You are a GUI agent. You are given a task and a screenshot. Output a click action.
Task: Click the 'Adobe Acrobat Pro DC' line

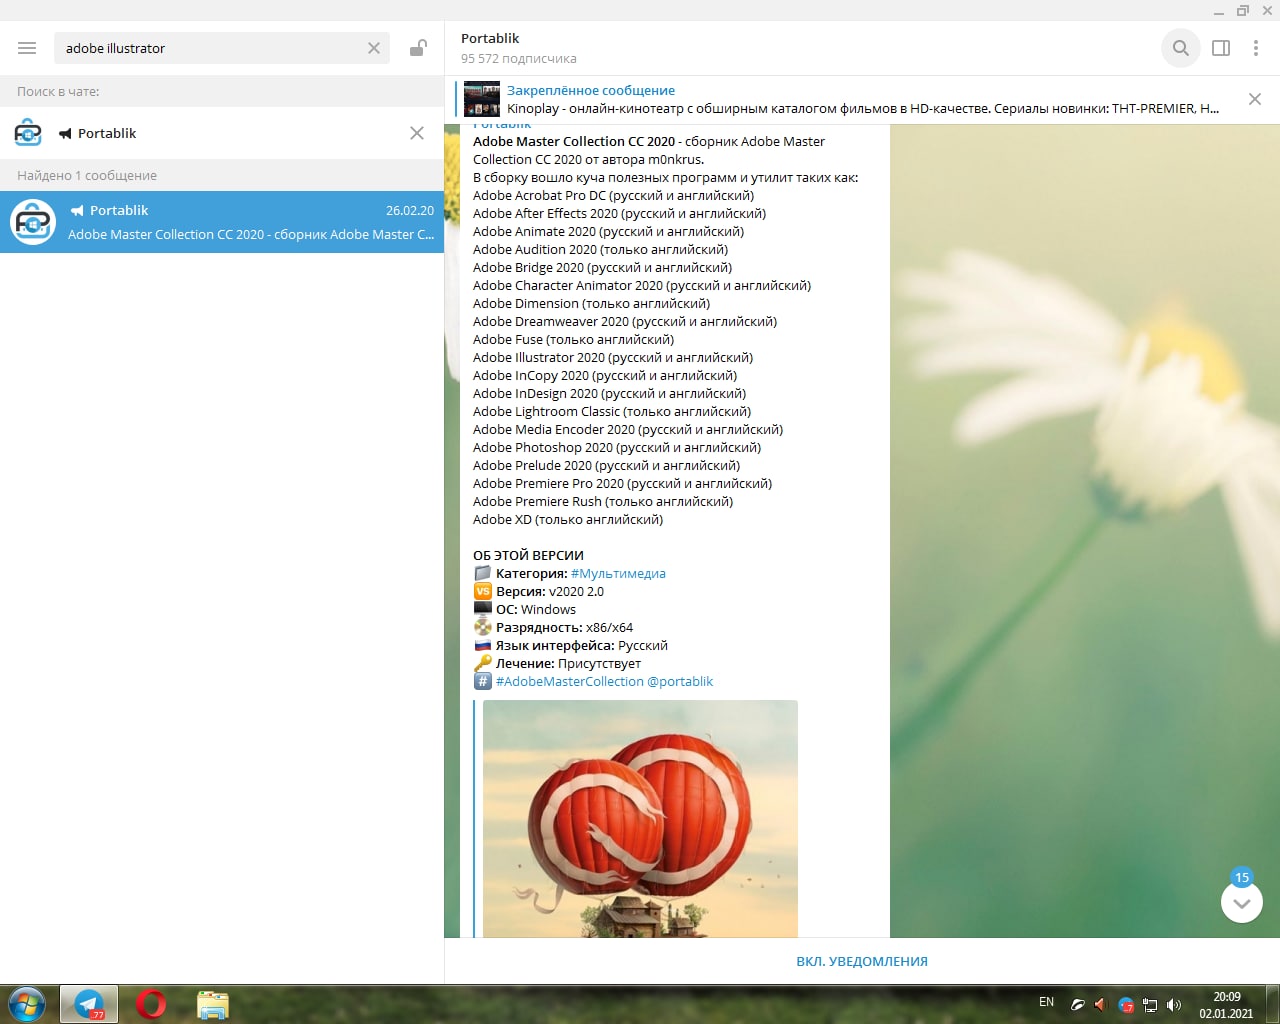click(614, 196)
